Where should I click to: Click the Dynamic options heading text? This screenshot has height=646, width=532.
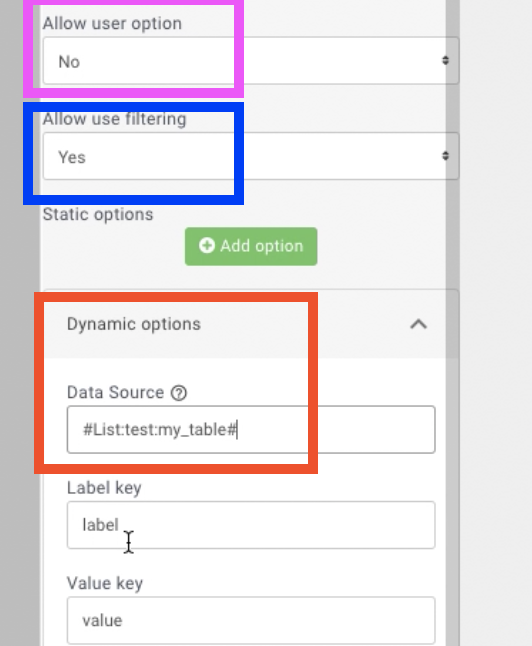134,324
